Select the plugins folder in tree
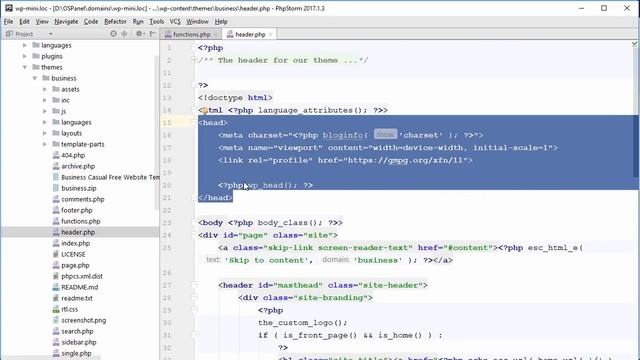Viewport: 640px width, 360px height. 51,56
